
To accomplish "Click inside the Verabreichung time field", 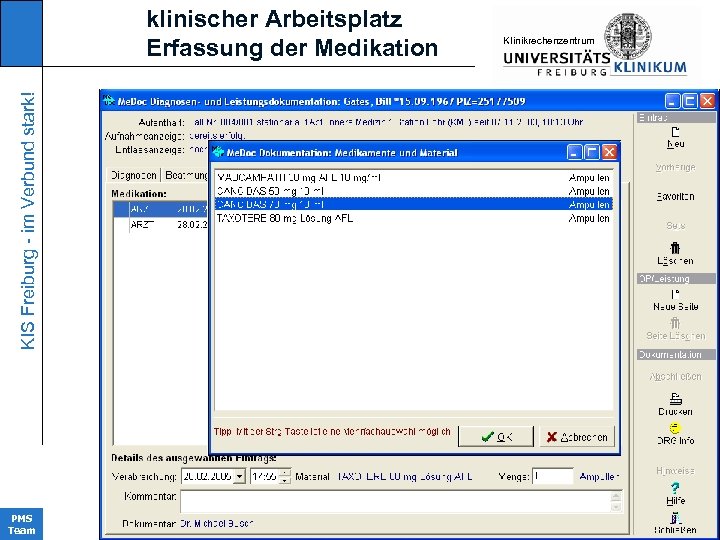I will [x=265, y=477].
